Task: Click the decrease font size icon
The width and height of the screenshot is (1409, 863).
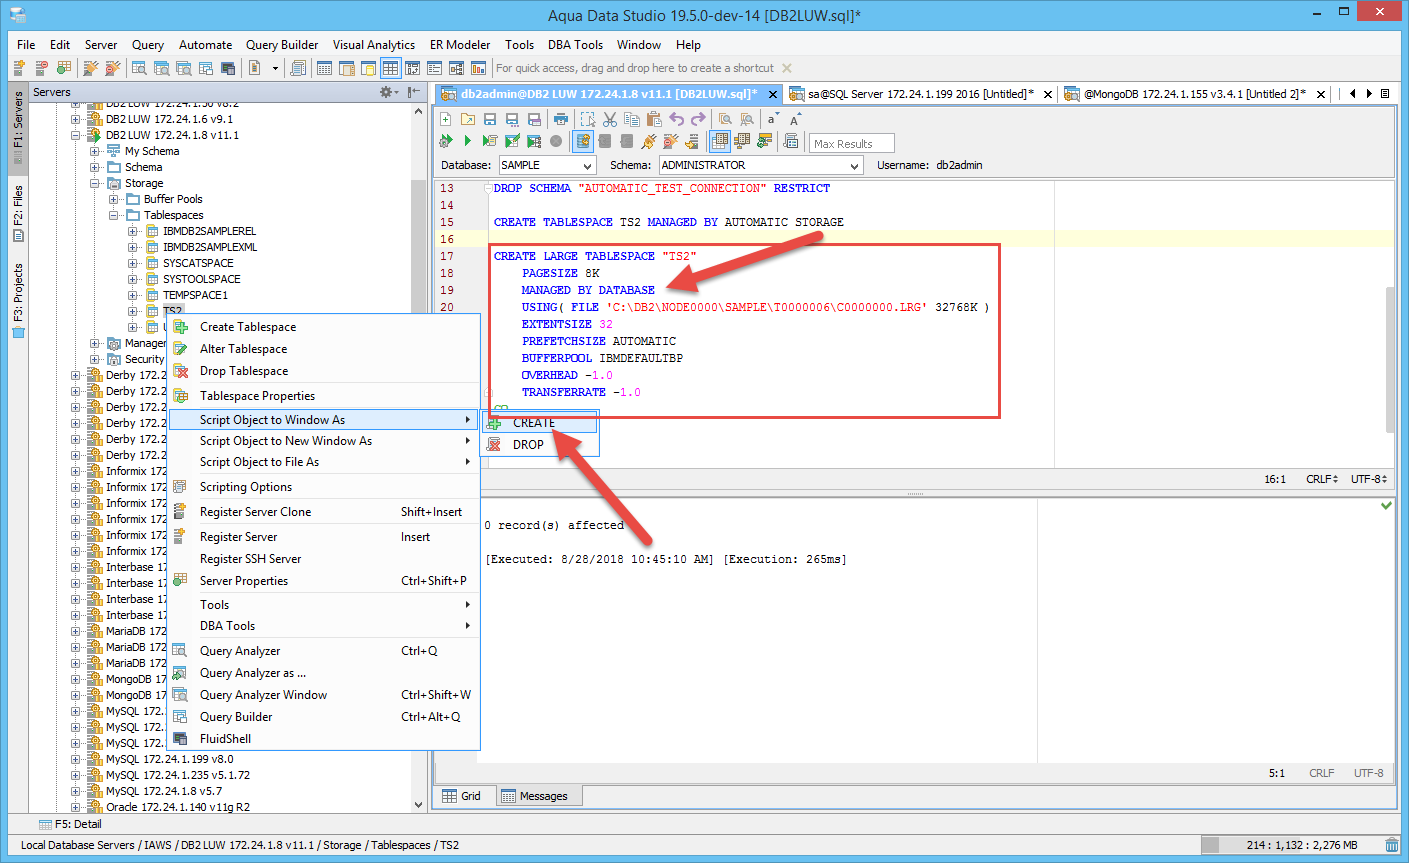Action: point(772,120)
